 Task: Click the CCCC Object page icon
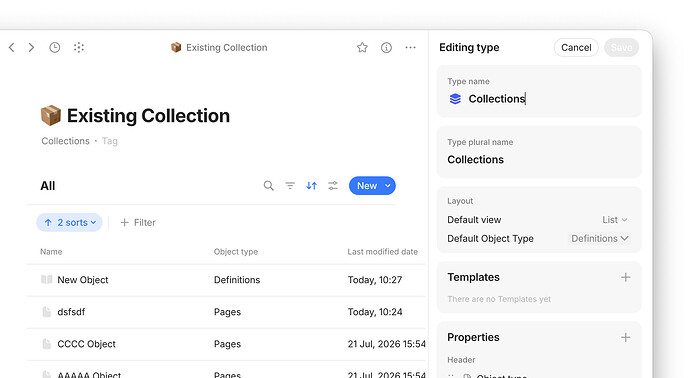[x=47, y=344]
